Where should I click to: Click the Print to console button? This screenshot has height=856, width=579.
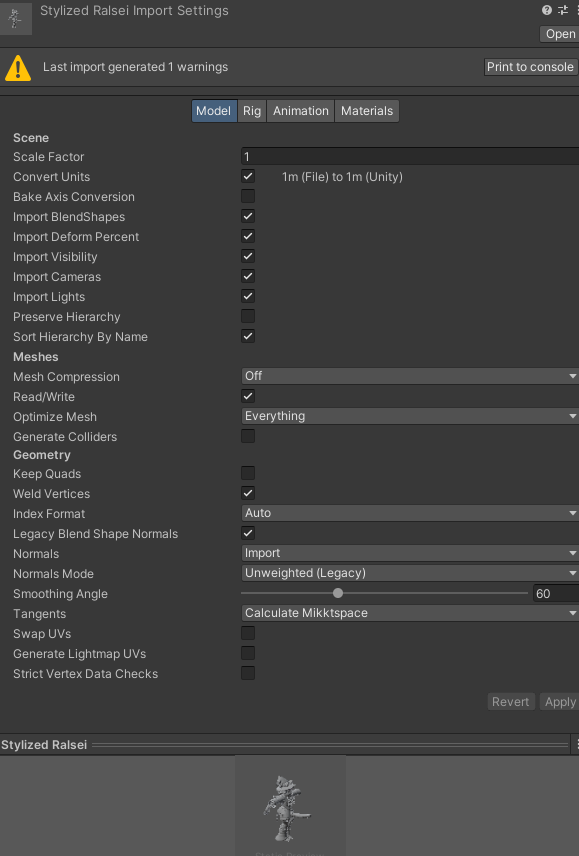pyautogui.click(x=530, y=67)
